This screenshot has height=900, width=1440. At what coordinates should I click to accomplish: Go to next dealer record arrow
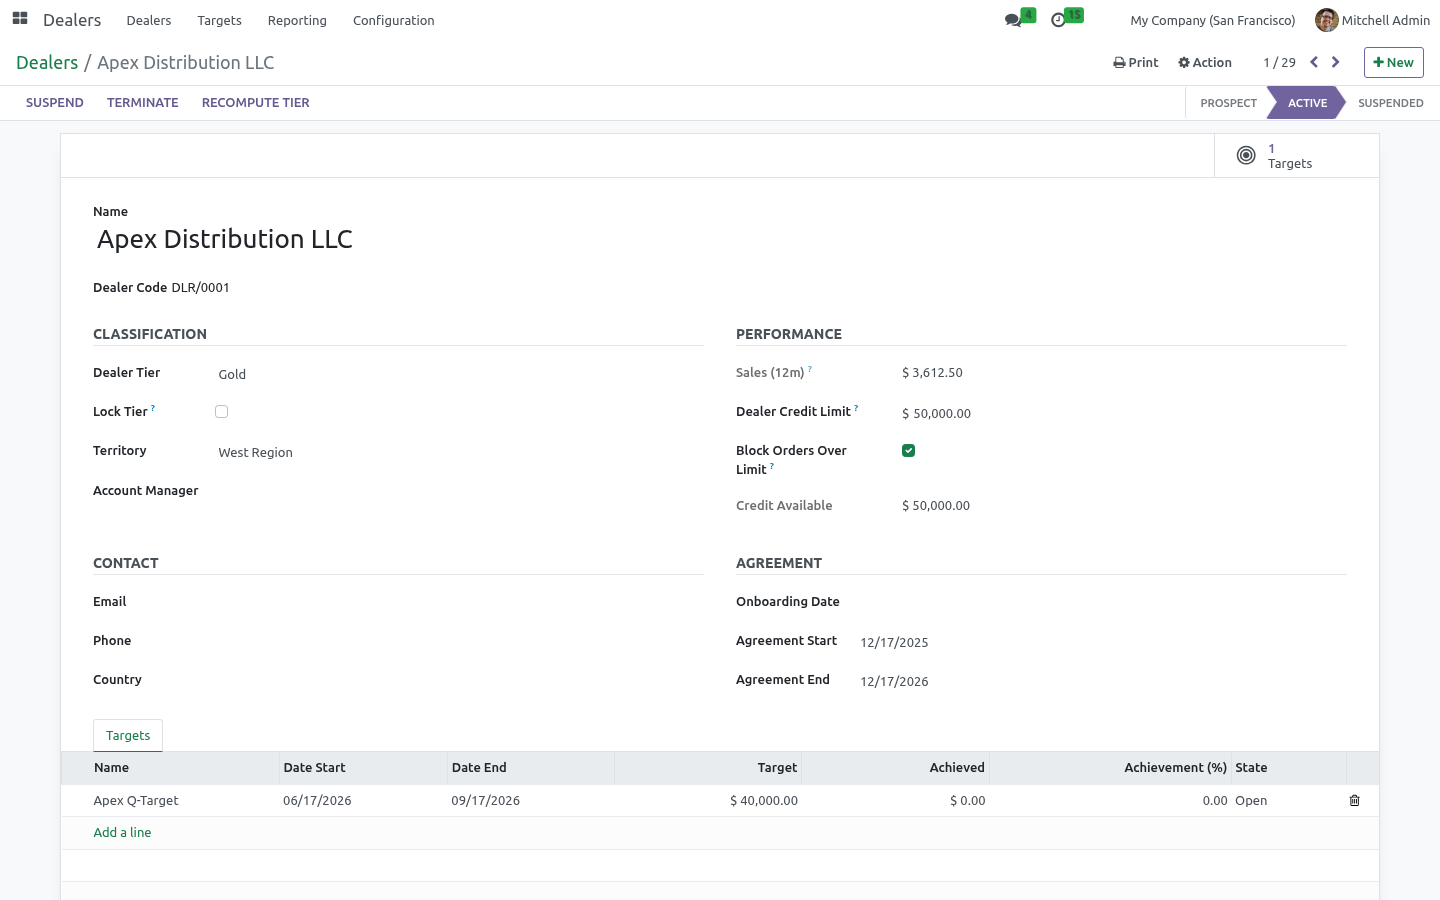tap(1335, 62)
